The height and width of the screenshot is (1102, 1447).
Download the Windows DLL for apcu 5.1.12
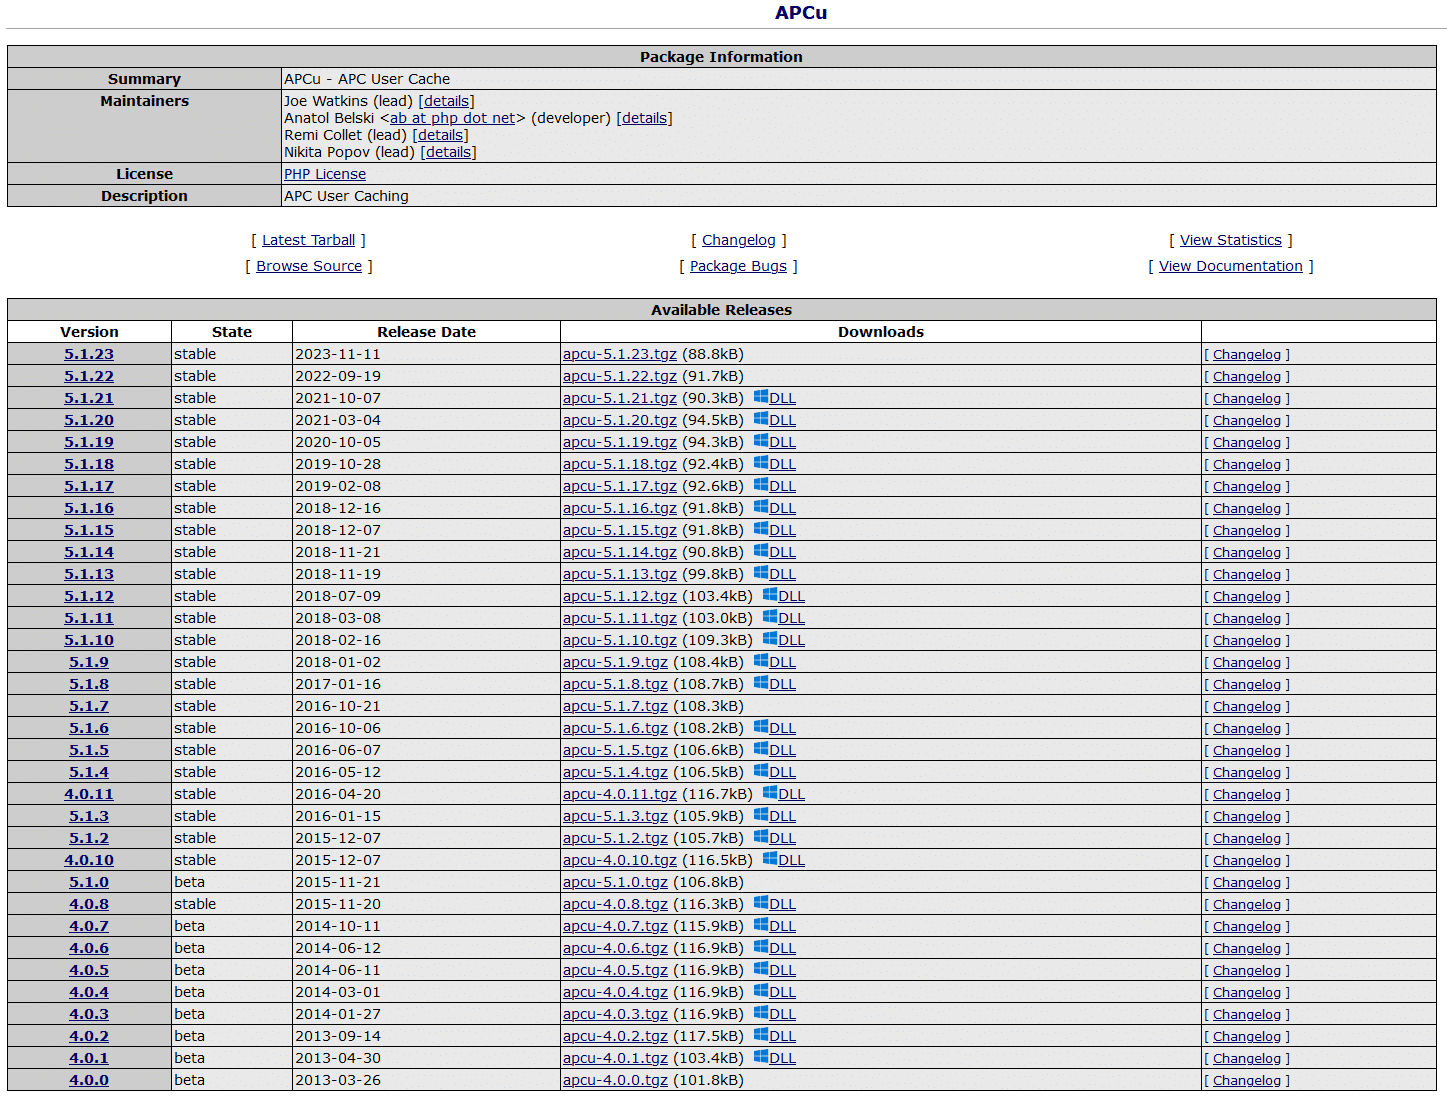coord(784,596)
